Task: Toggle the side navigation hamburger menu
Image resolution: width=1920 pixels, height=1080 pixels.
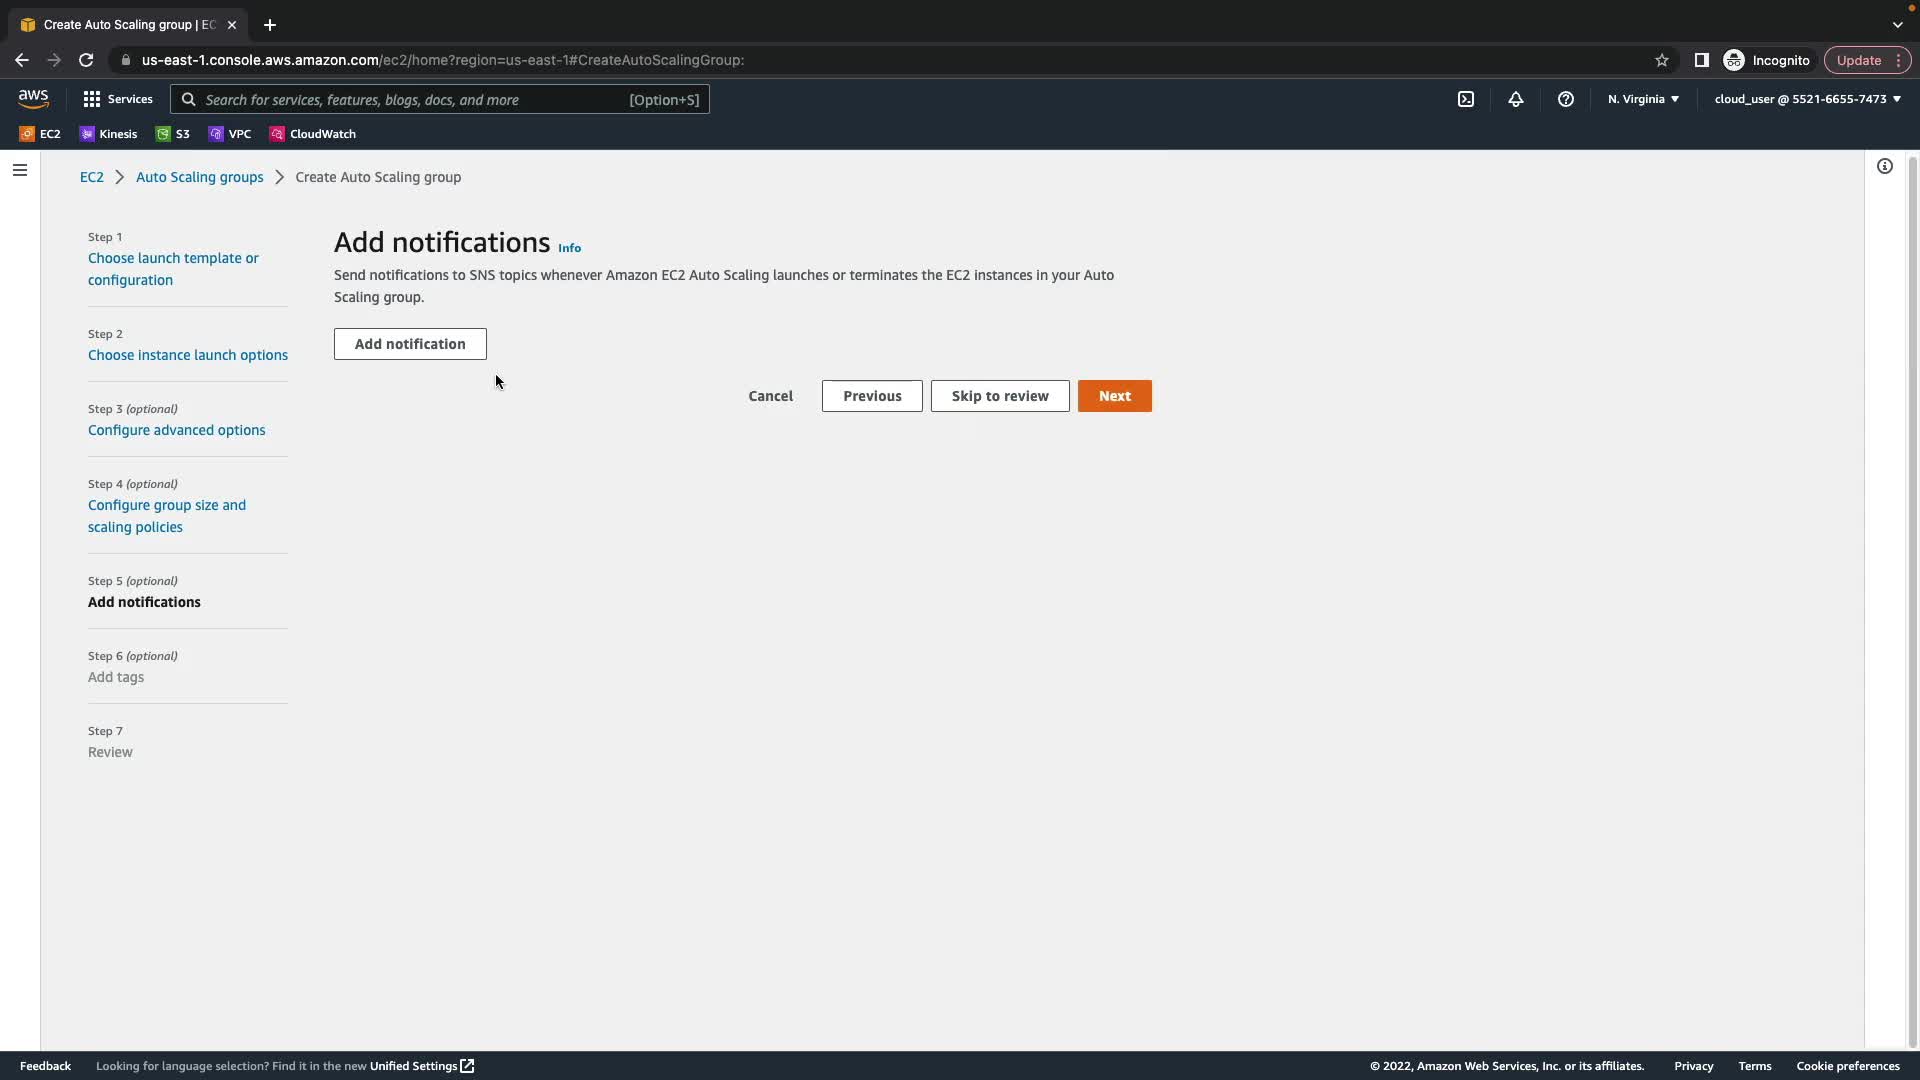Action: click(x=19, y=170)
